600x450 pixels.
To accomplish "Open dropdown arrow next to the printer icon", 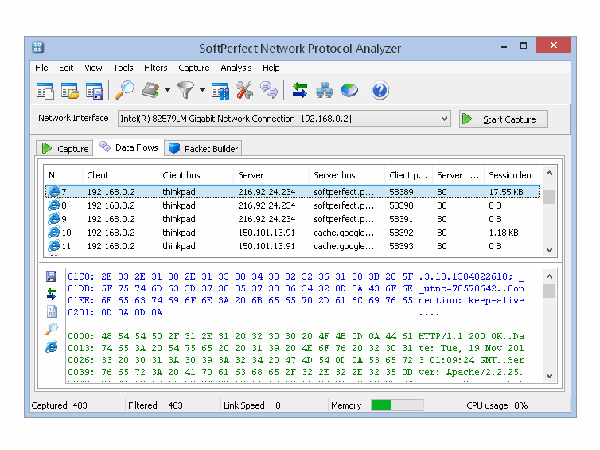I will click(x=168, y=90).
